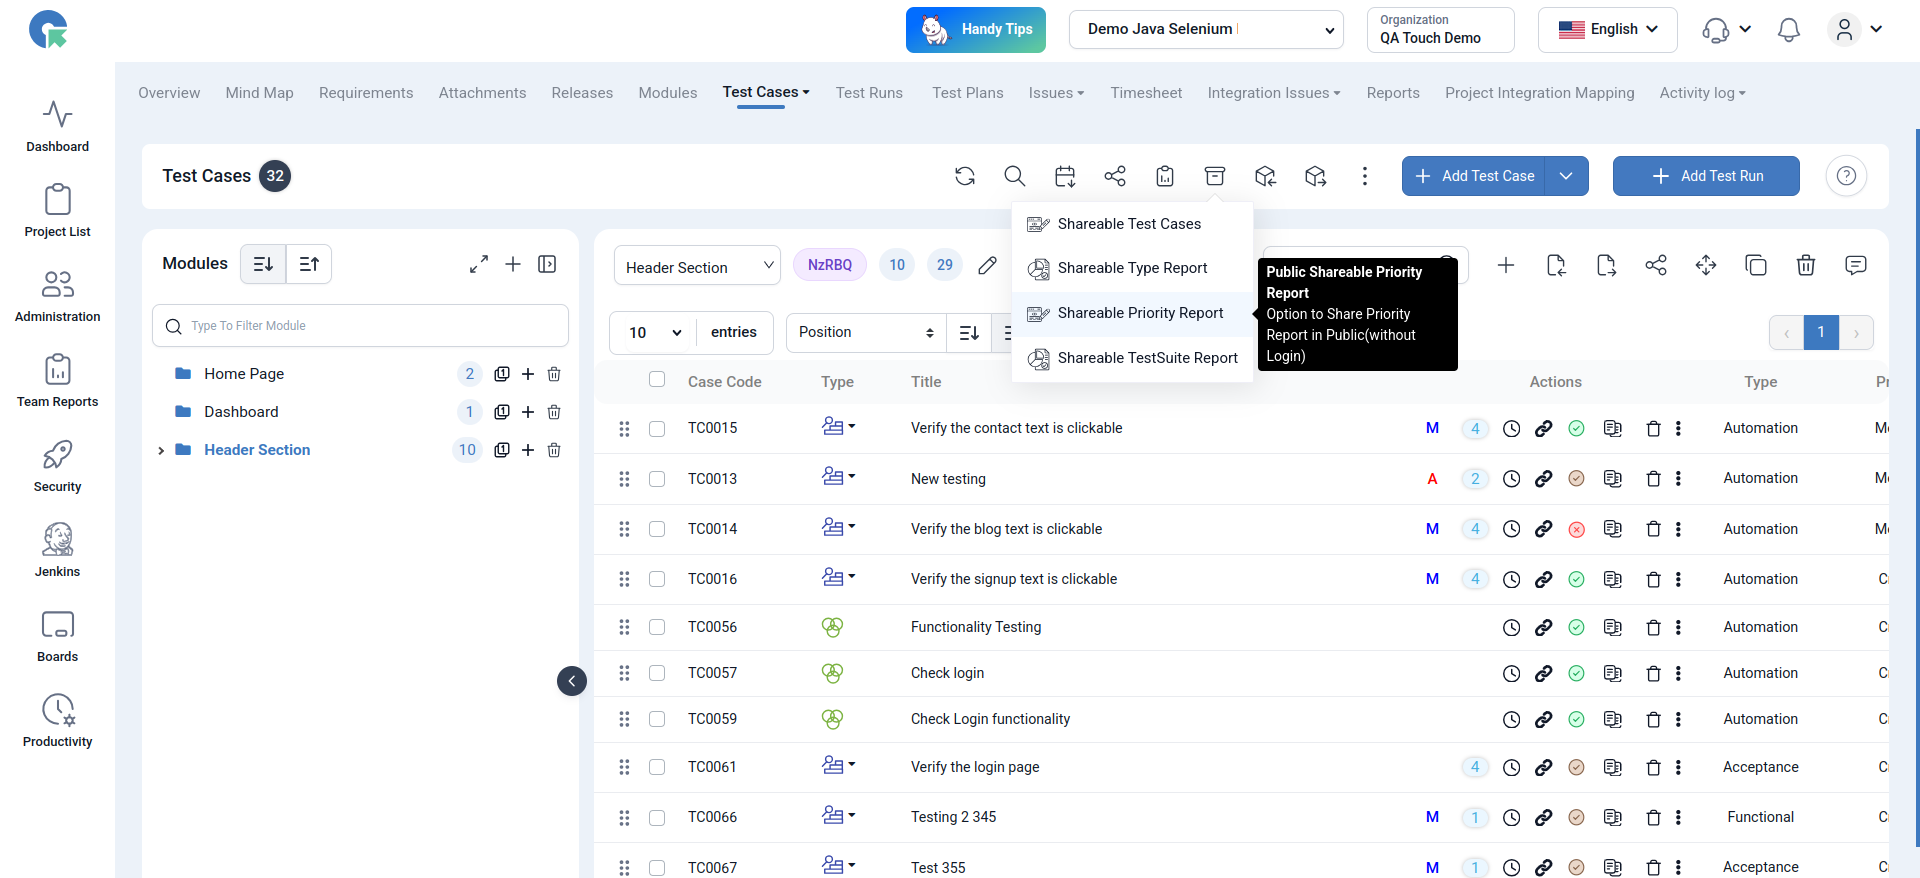The height and width of the screenshot is (878, 1920).
Task: Click the help question mark icon
Action: point(1846,176)
